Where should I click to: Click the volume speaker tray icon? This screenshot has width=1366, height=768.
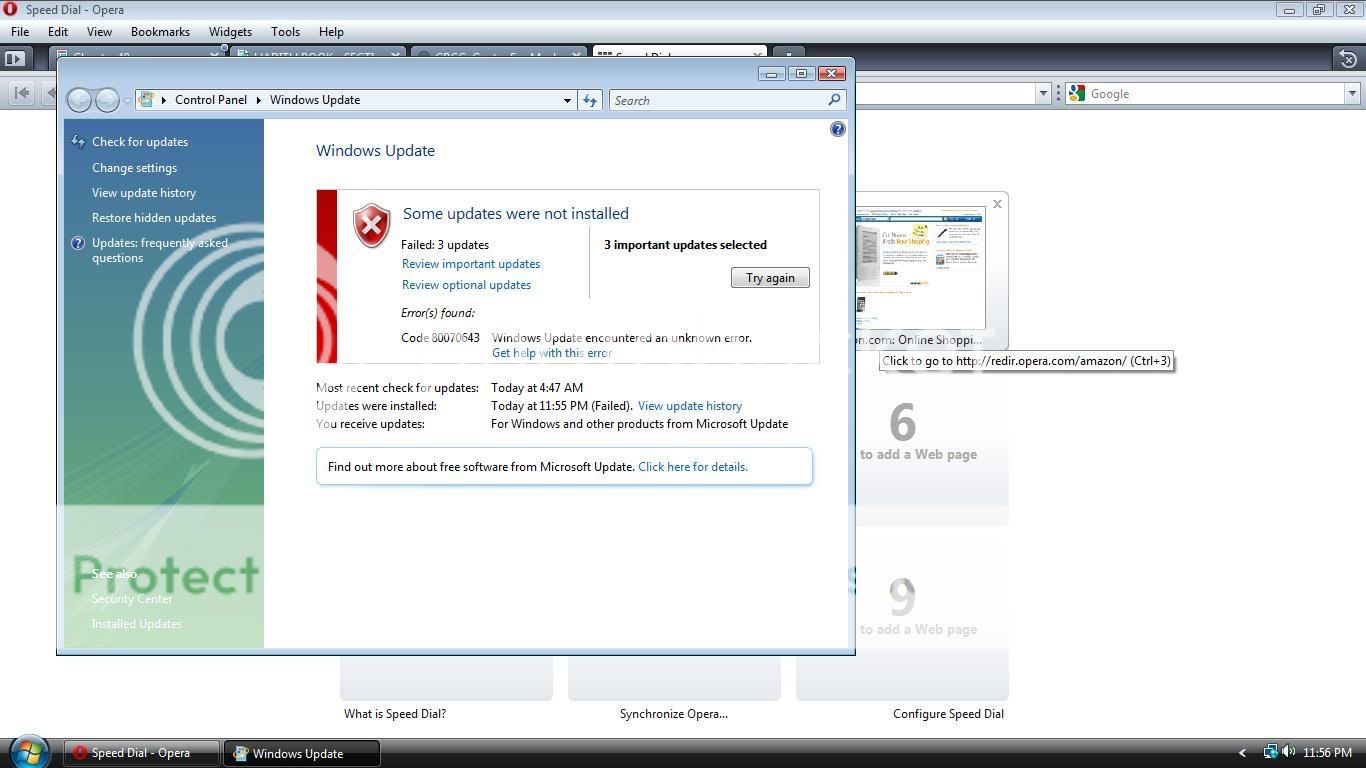pyautogui.click(x=1288, y=752)
